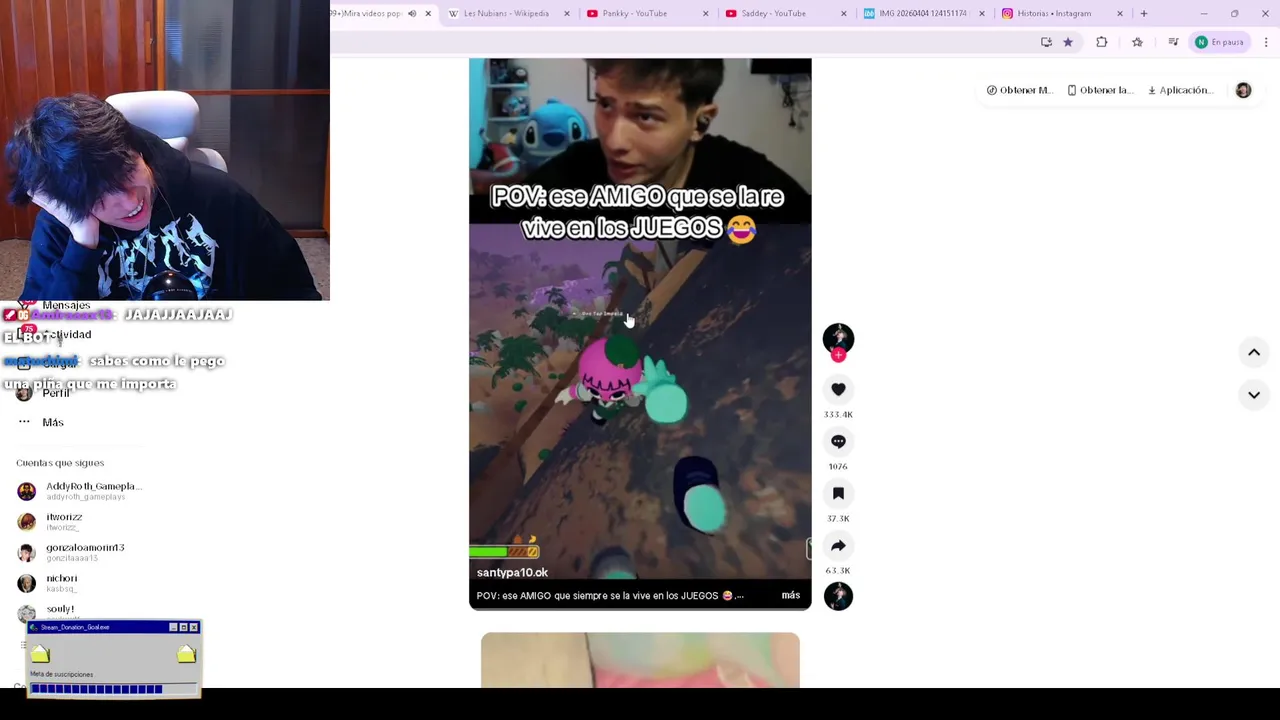Bookmark this page with the star icon
The height and width of the screenshot is (720, 1280).
click(x=1068, y=42)
